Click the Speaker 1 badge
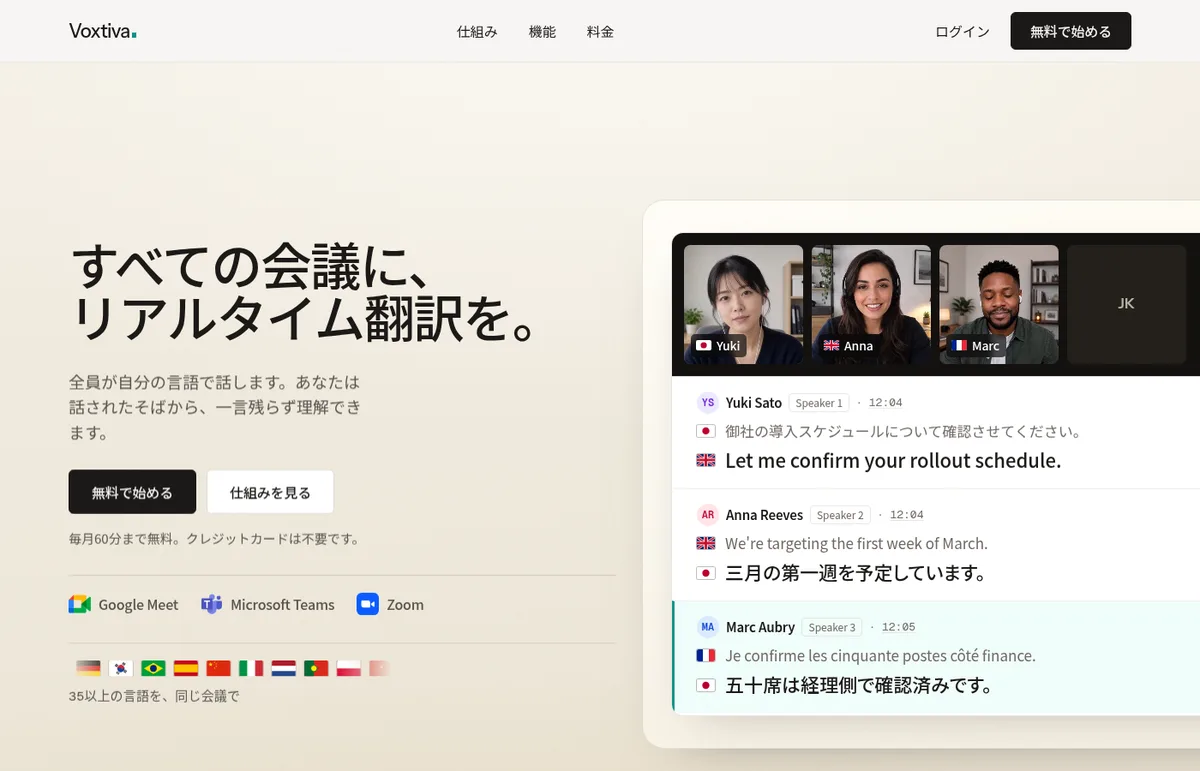Image resolution: width=1200 pixels, height=771 pixels. click(819, 403)
